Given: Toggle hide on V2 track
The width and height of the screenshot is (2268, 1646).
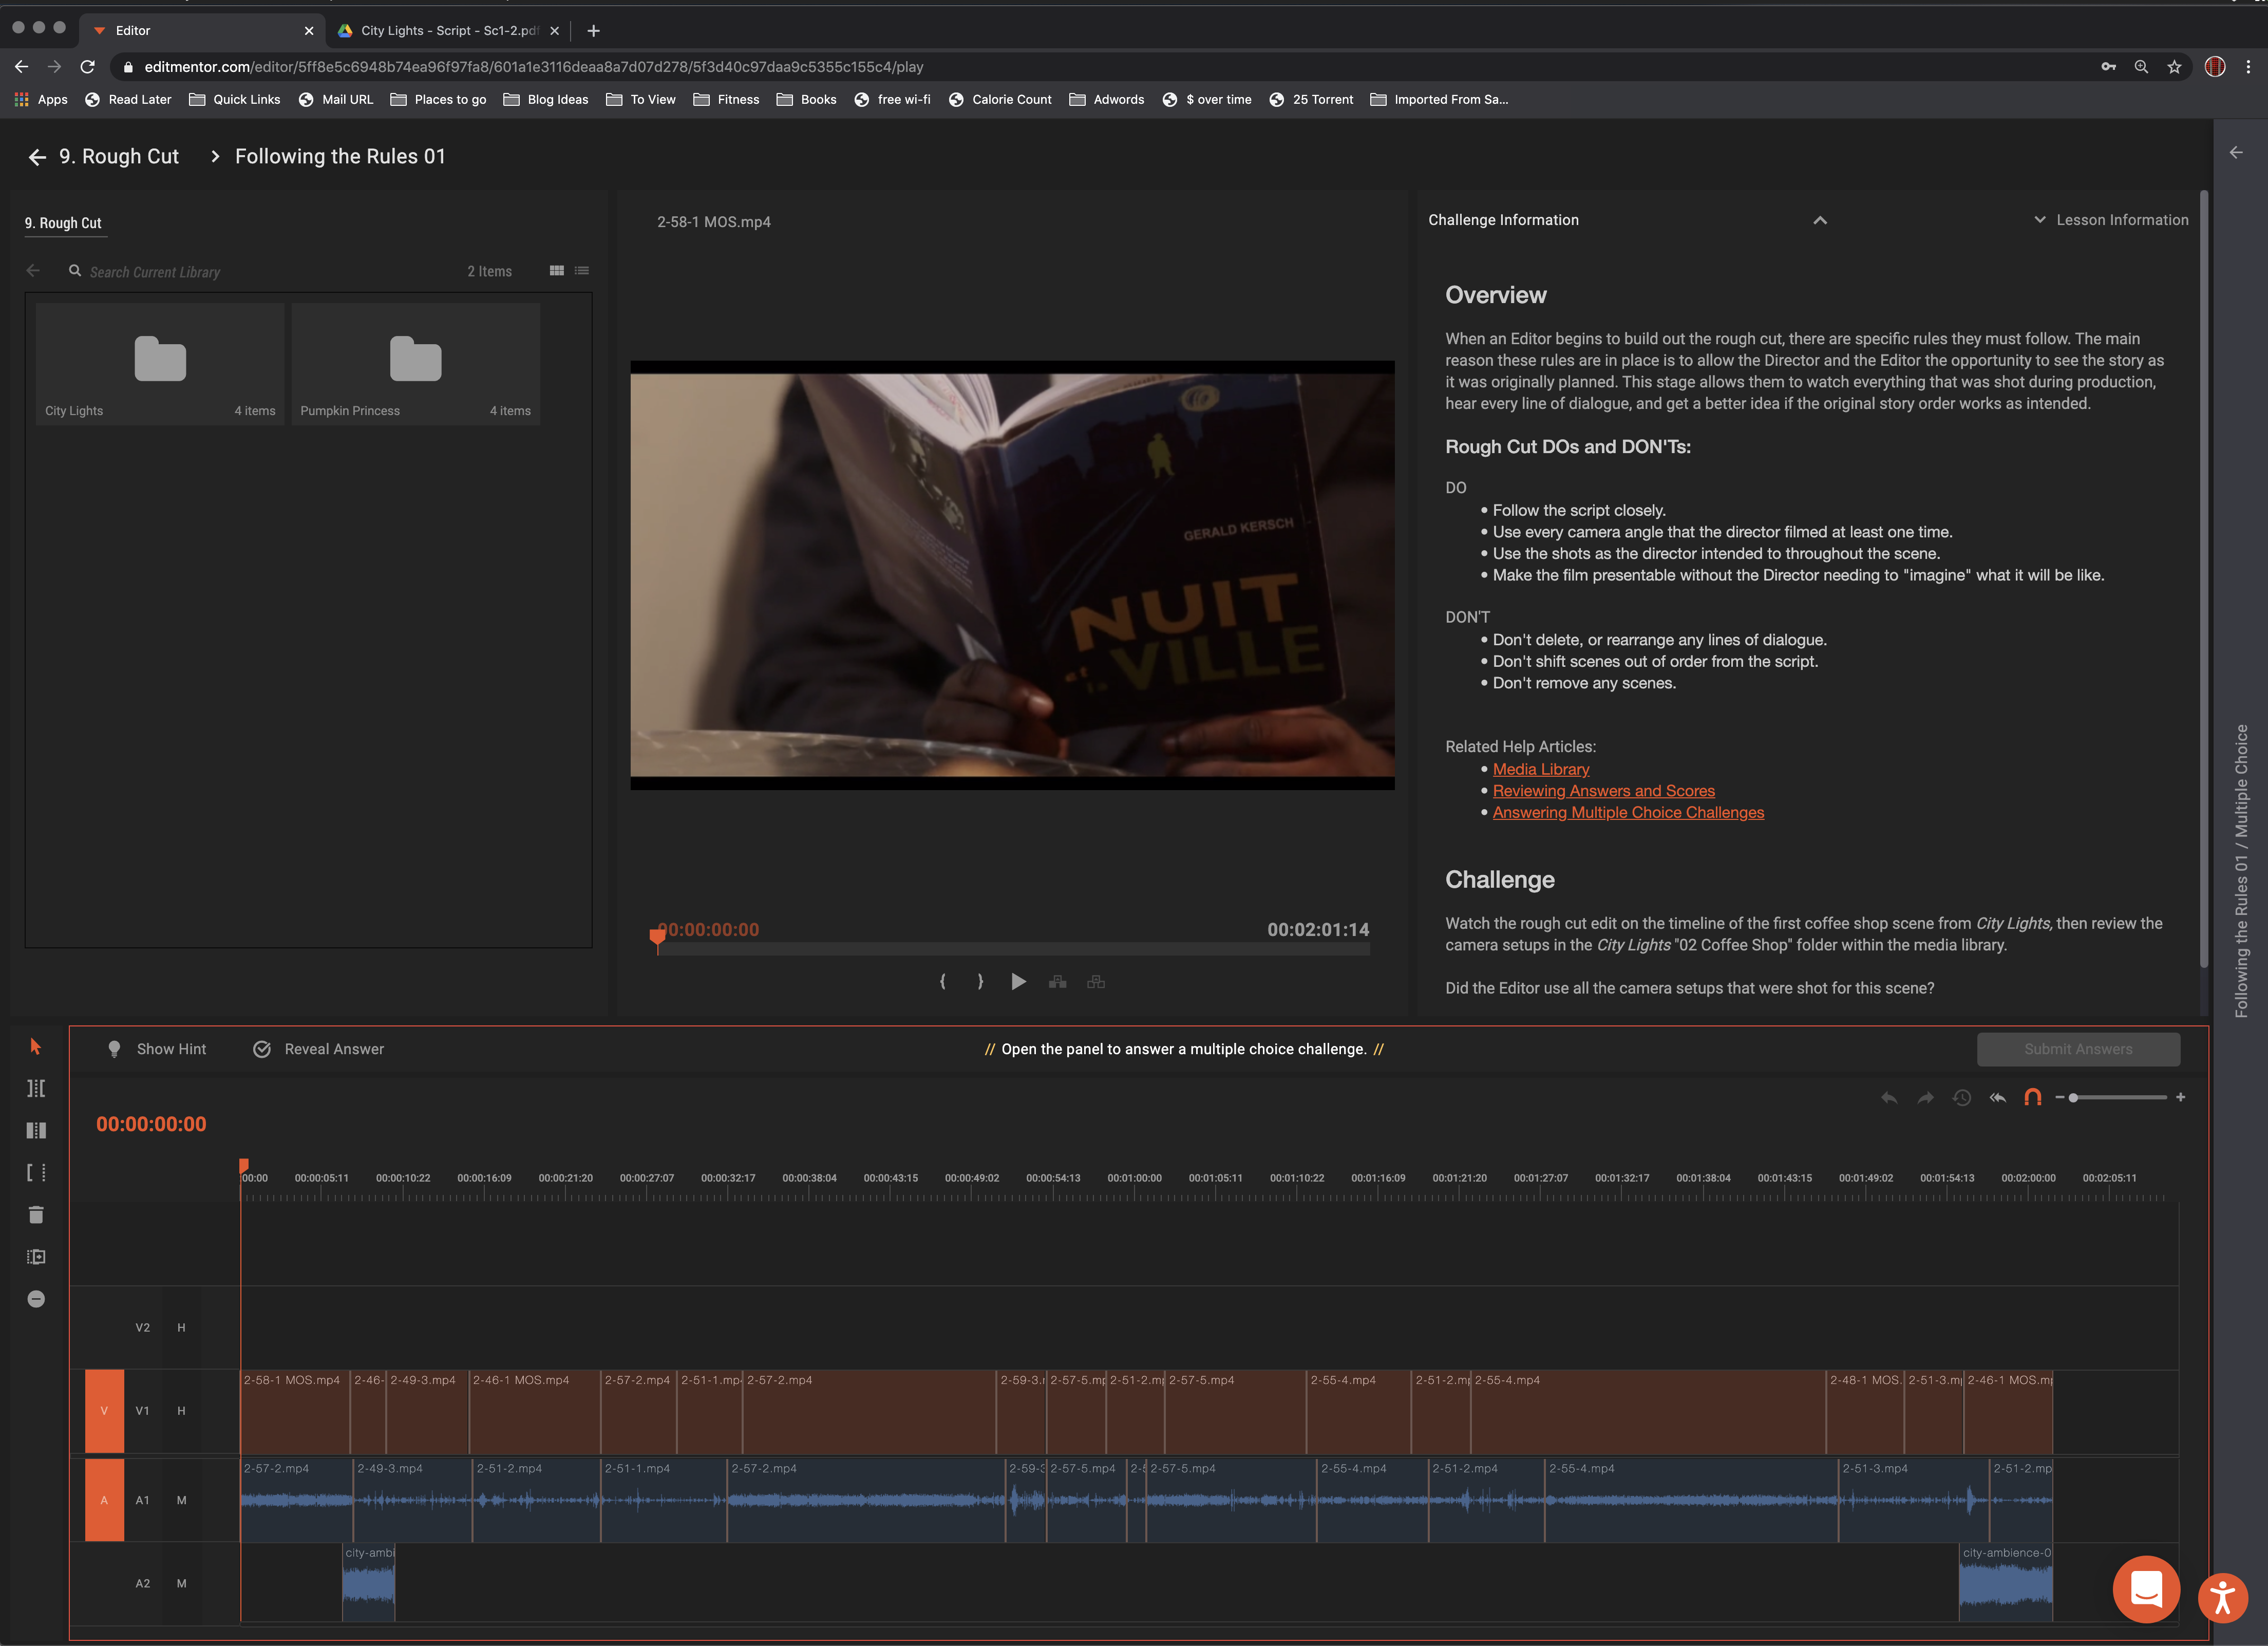Looking at the screenshot, I should [x=181, y=1328].
